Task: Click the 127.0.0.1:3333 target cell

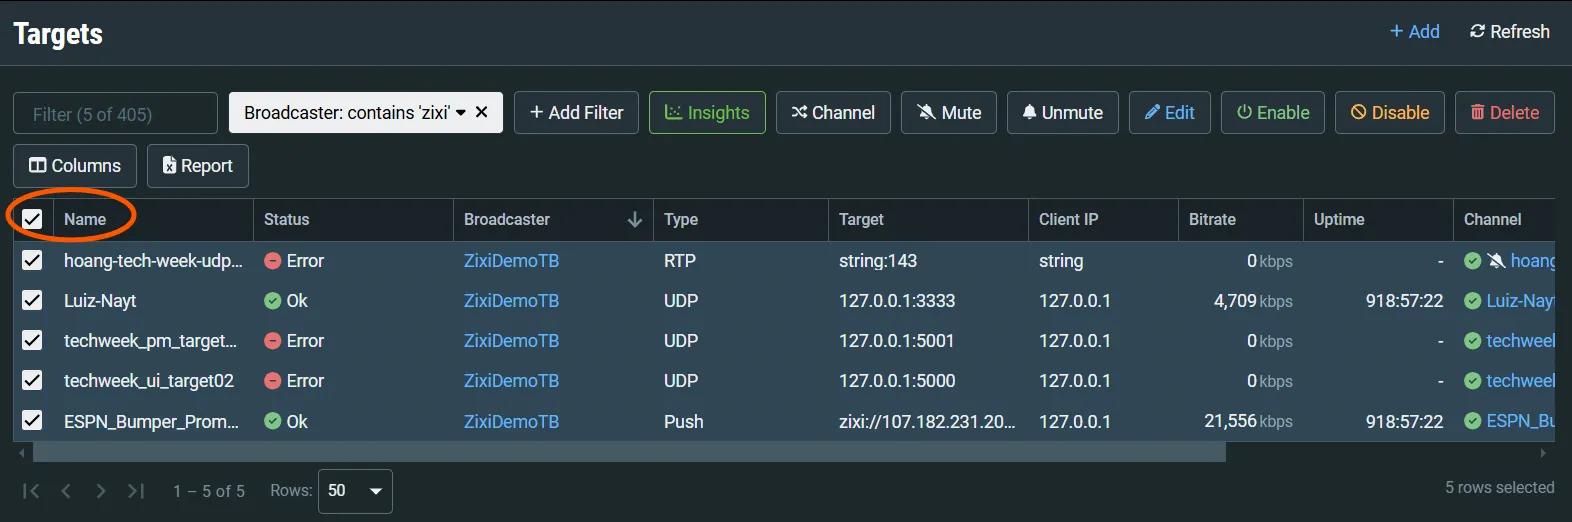Action: (x=897, y=301)
